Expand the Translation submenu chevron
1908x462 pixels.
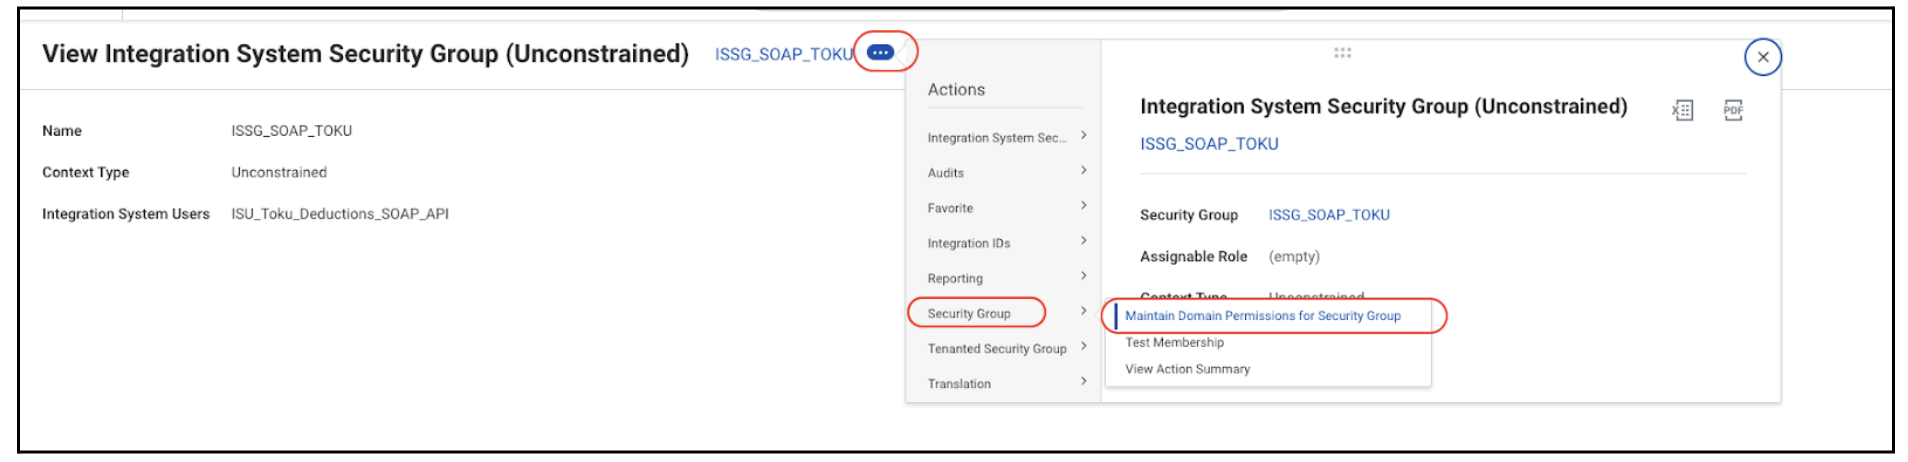click(1083, 381)
